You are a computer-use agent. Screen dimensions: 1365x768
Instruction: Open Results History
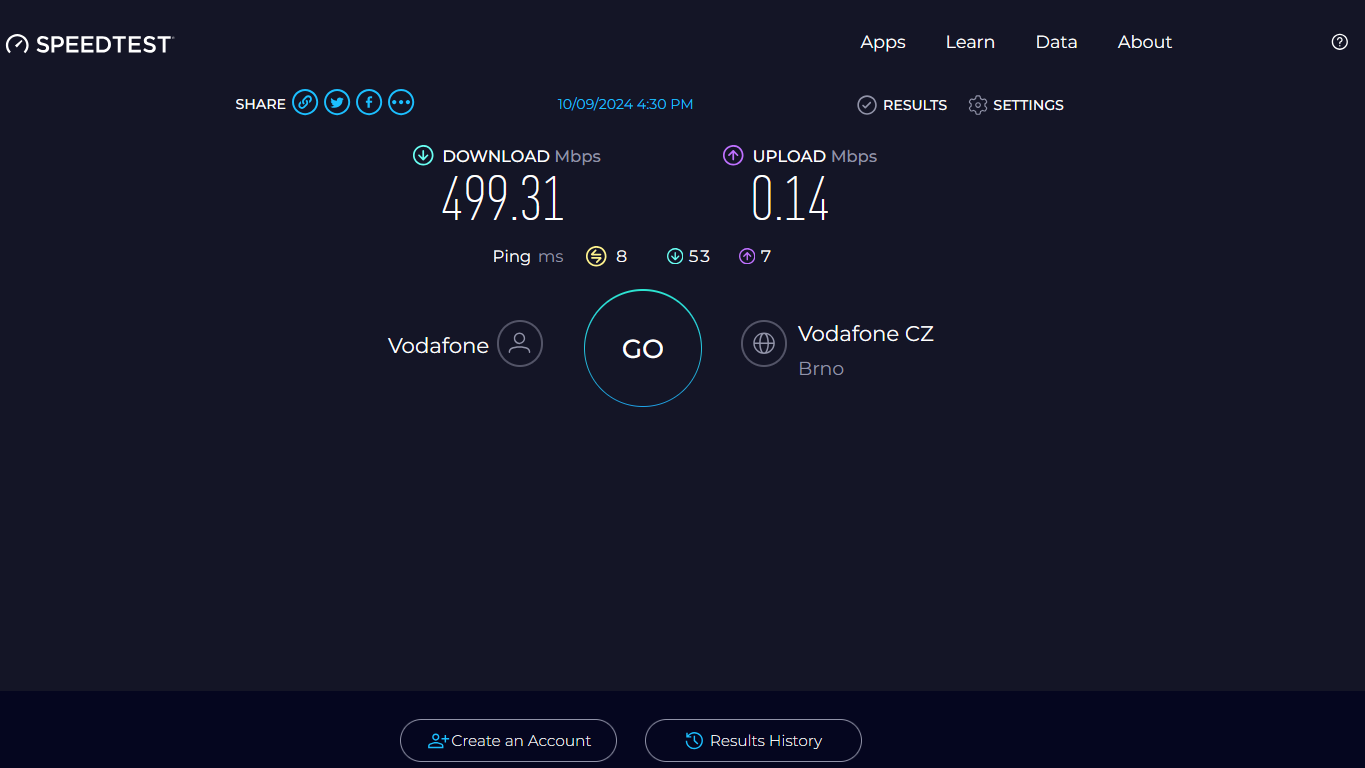[x=753, y=741]
